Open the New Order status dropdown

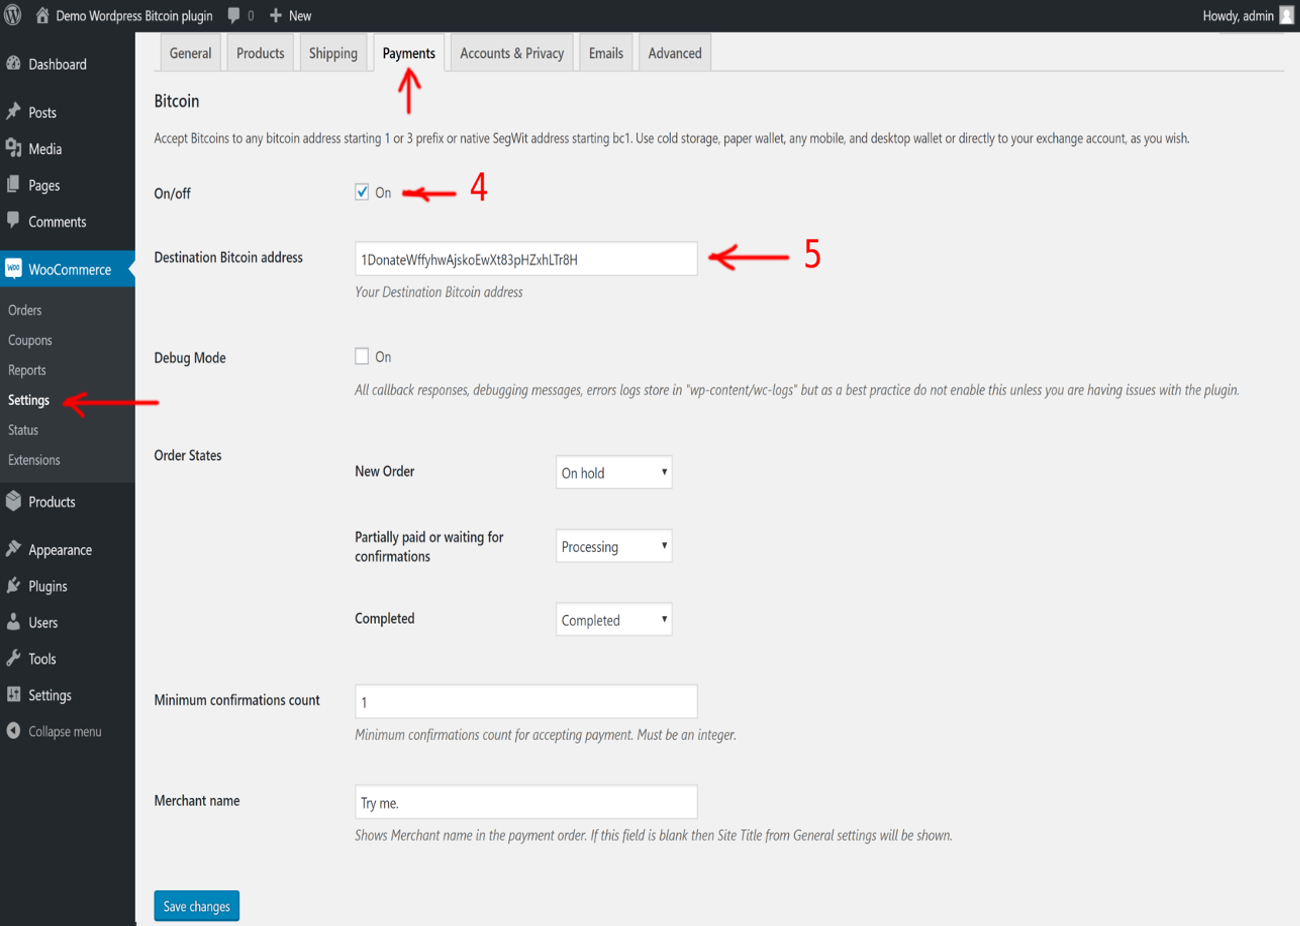[614, 472]
